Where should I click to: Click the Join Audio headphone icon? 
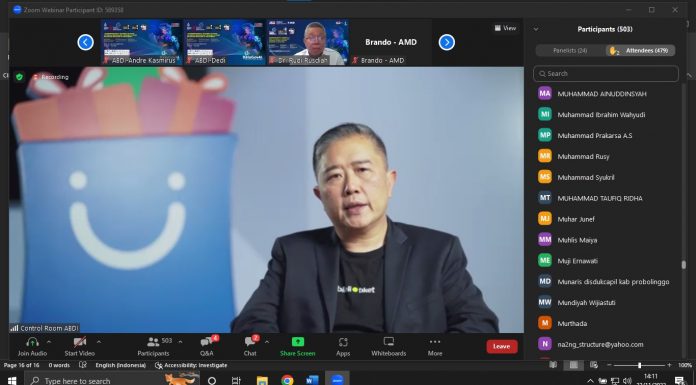pyautogui.click(x=32, y=342)
